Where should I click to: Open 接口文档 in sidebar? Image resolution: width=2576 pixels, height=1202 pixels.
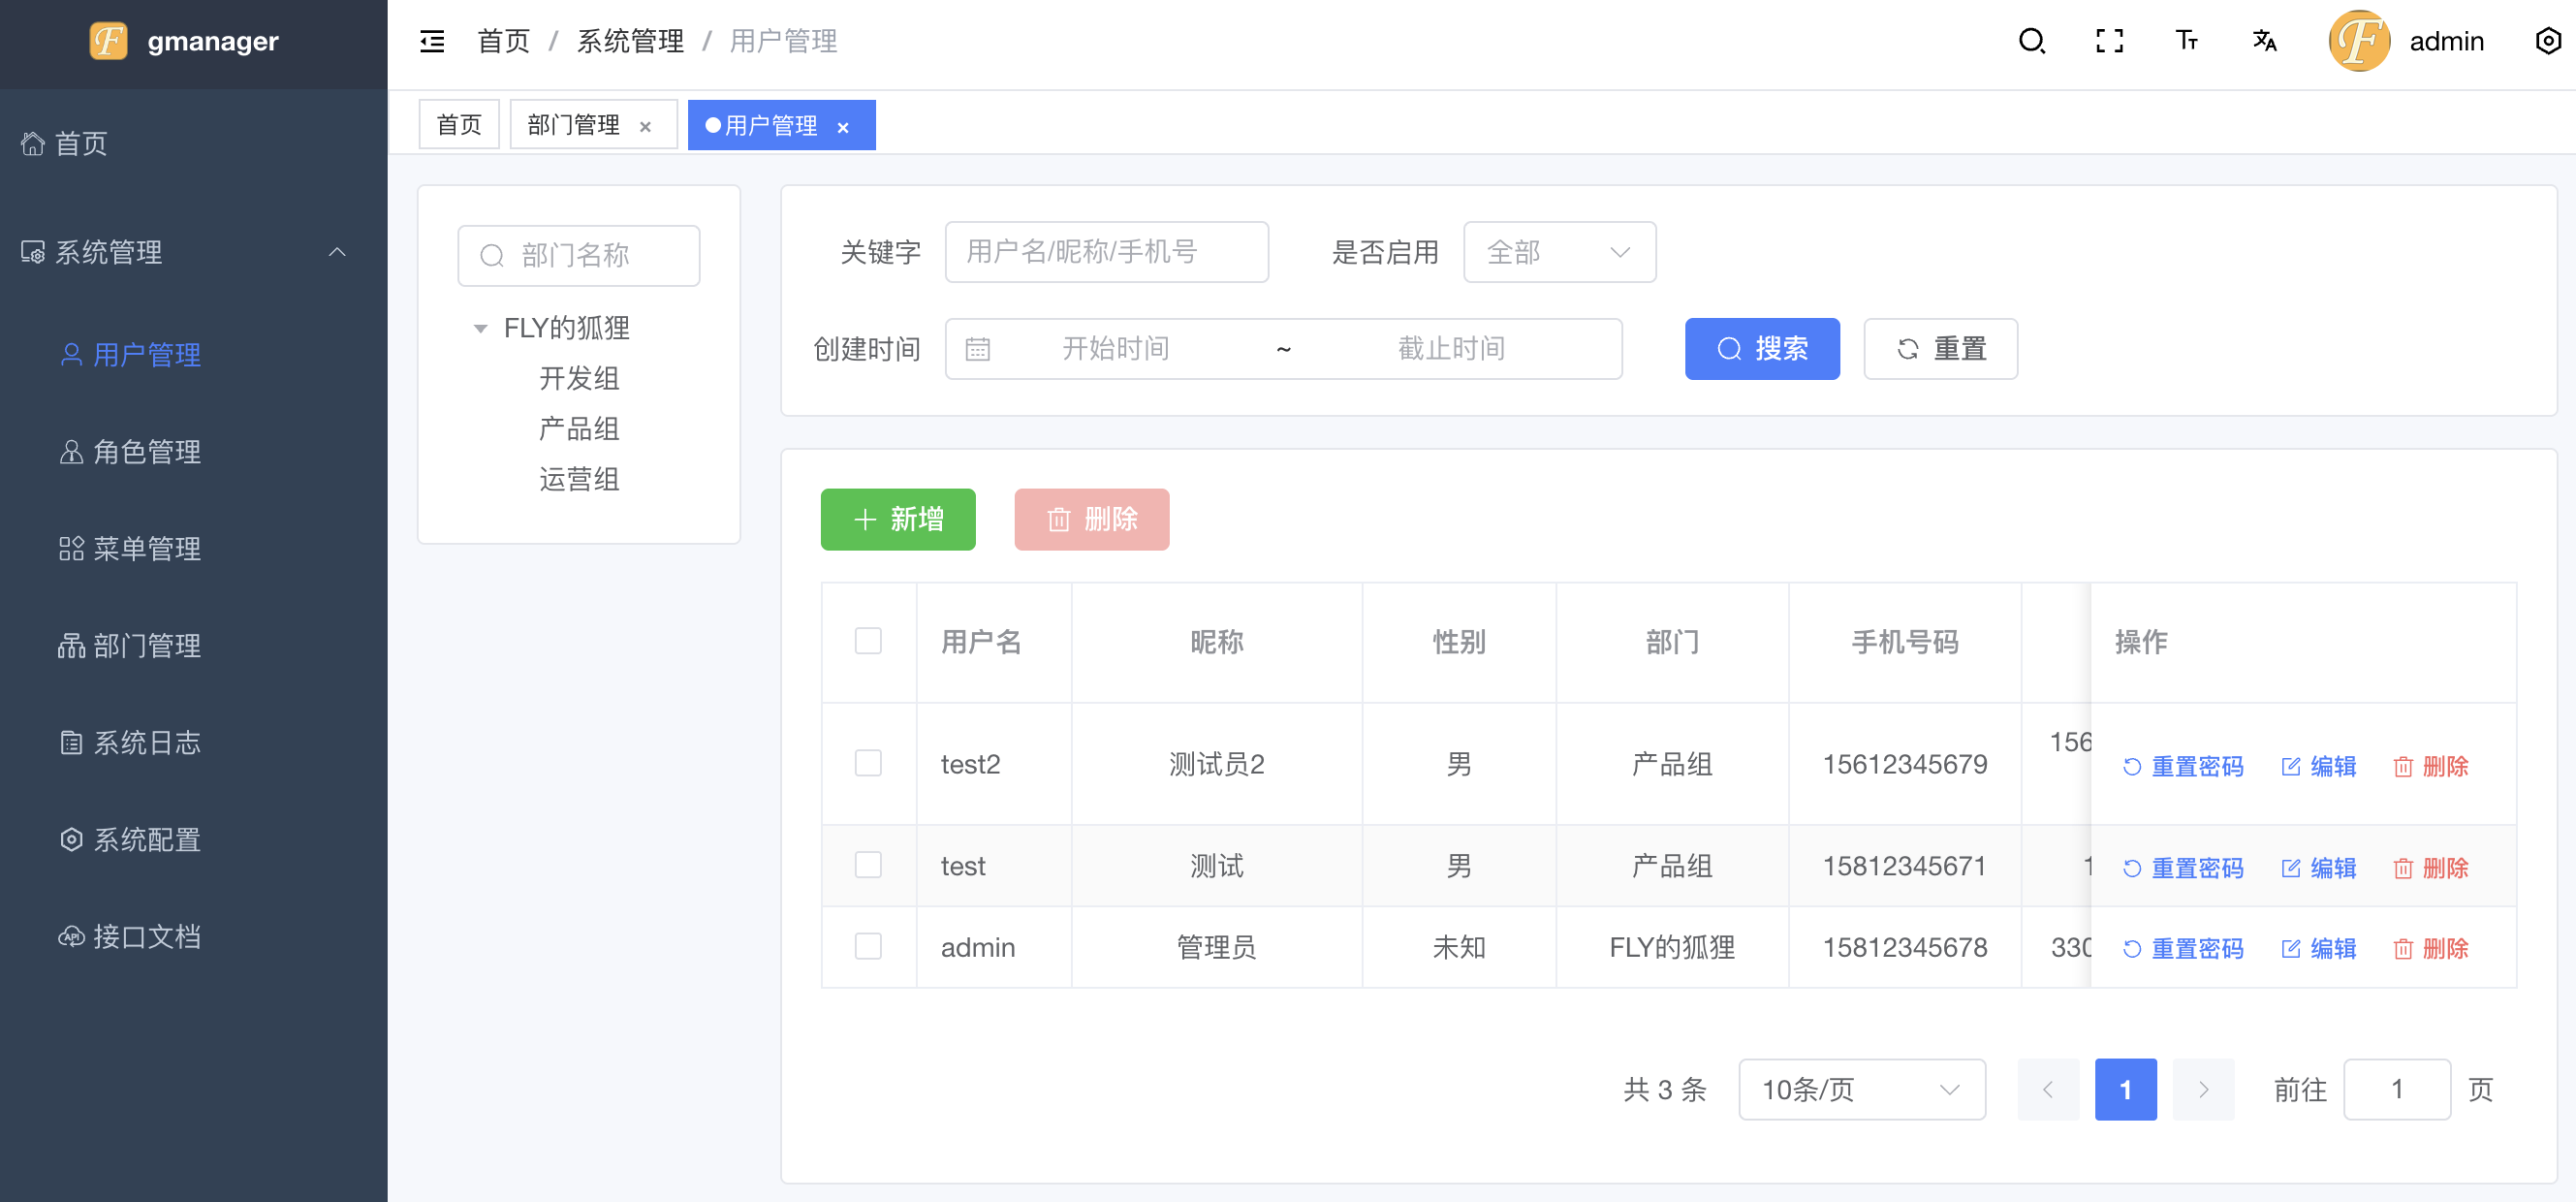pyautogui.click(x=194, y=936)
